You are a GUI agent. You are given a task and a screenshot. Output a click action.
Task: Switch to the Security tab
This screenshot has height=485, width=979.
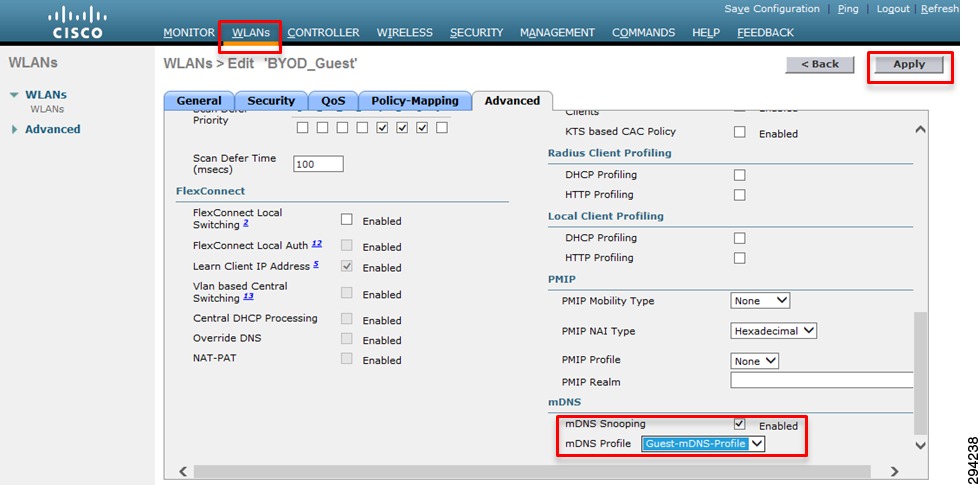(x=271, y=101)
